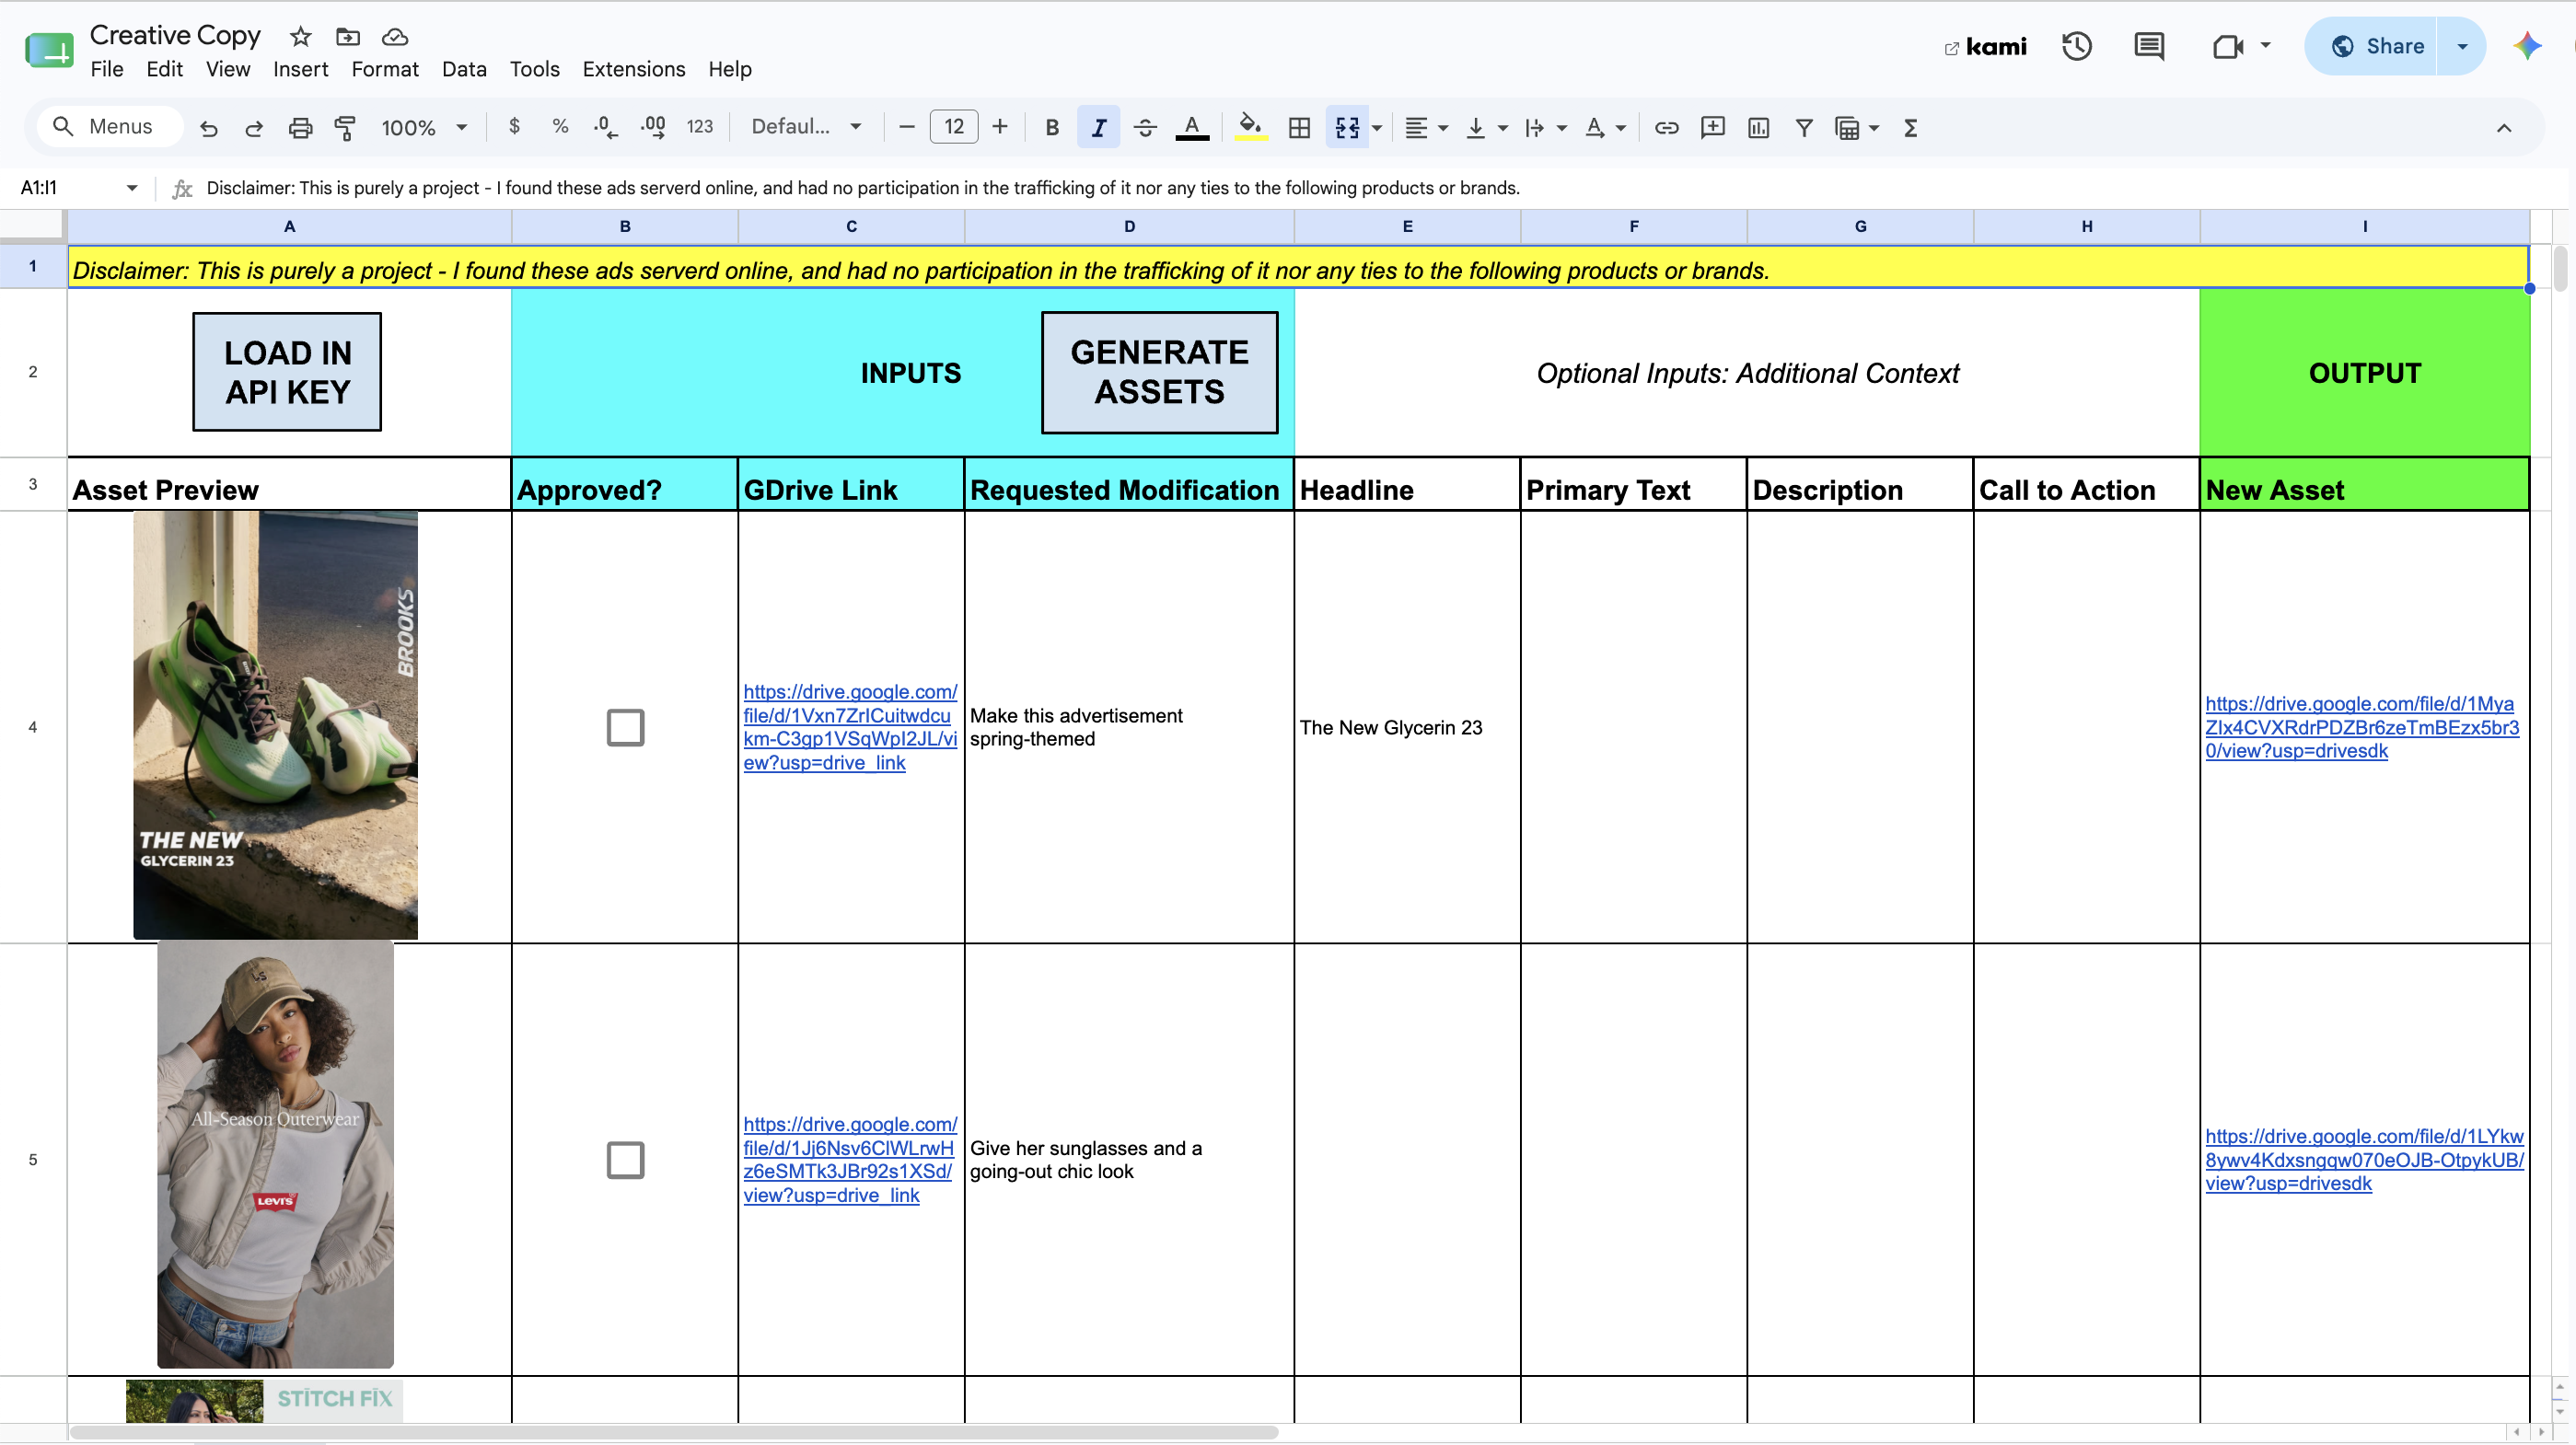Apply strikethrough formatting
2576x1445 pixels.
(1145, 128)
